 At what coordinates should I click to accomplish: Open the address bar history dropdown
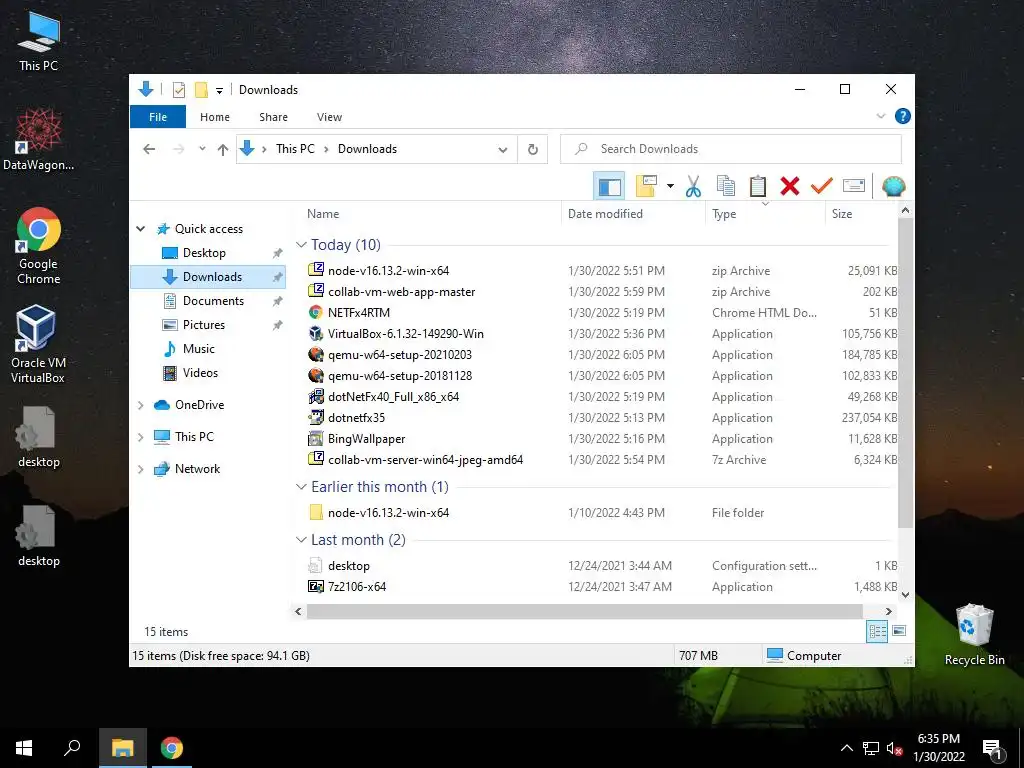click(502, 150)
